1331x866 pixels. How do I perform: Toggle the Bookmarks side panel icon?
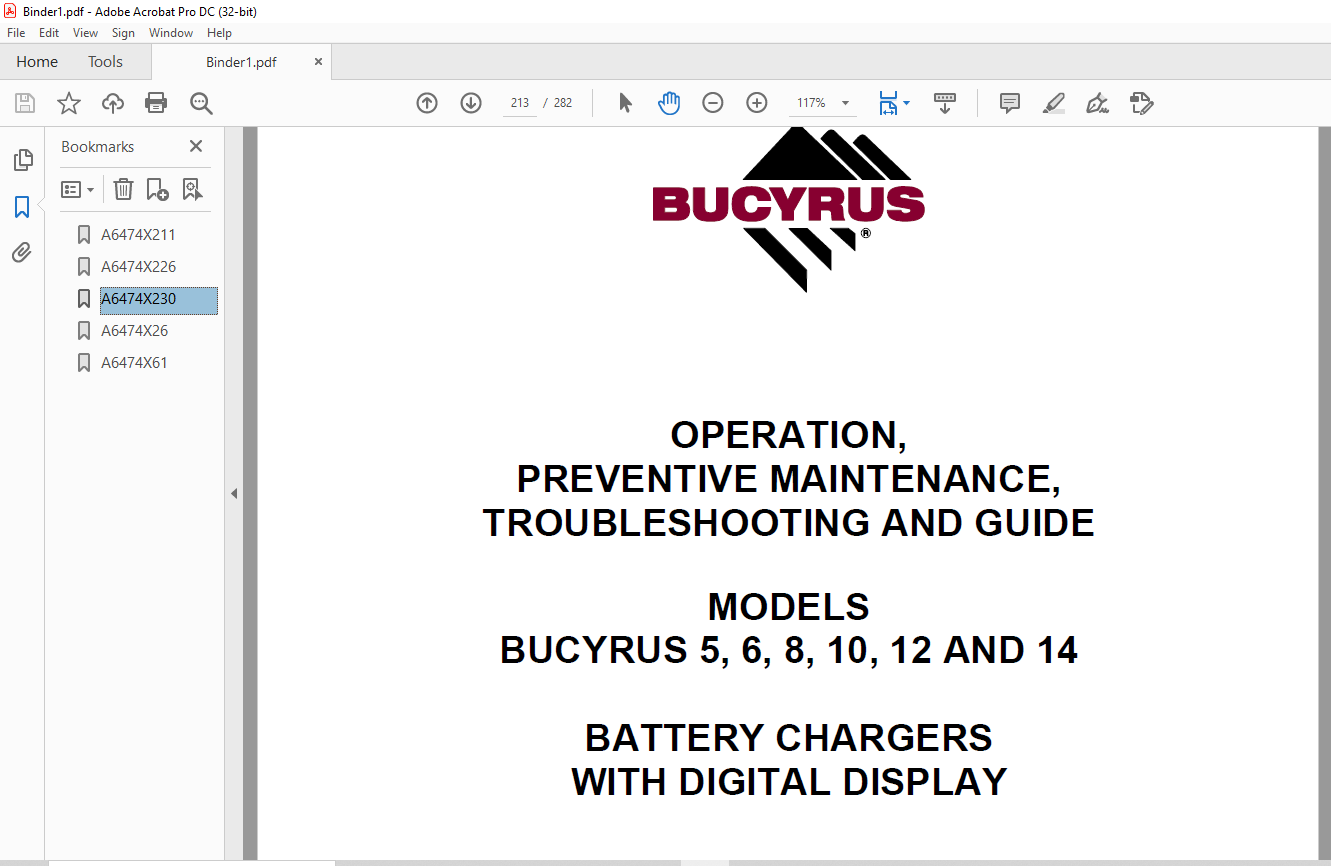coord(22,207)
